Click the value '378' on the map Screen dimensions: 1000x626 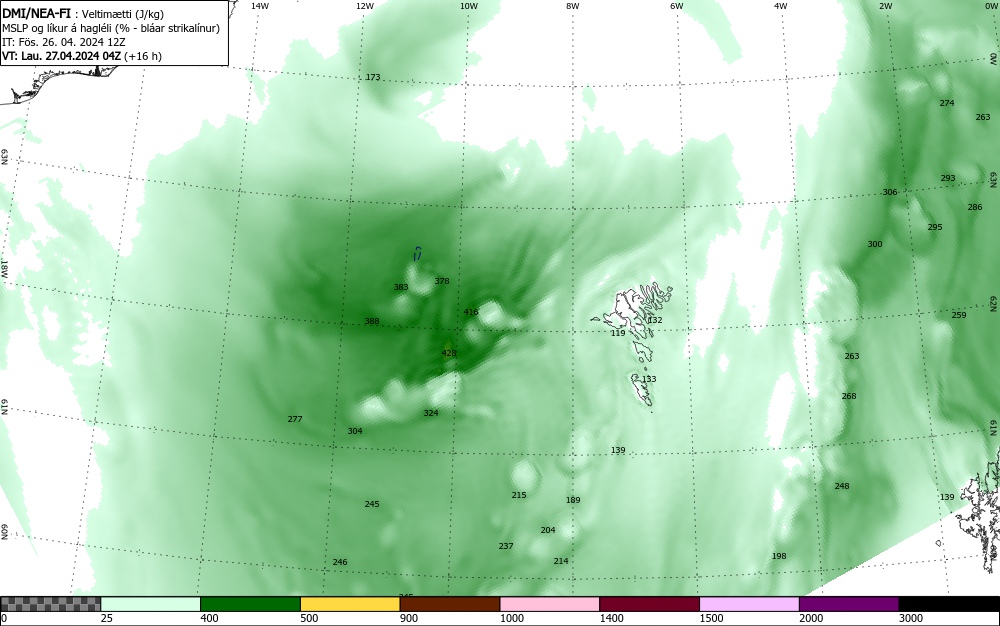(442, 281)
